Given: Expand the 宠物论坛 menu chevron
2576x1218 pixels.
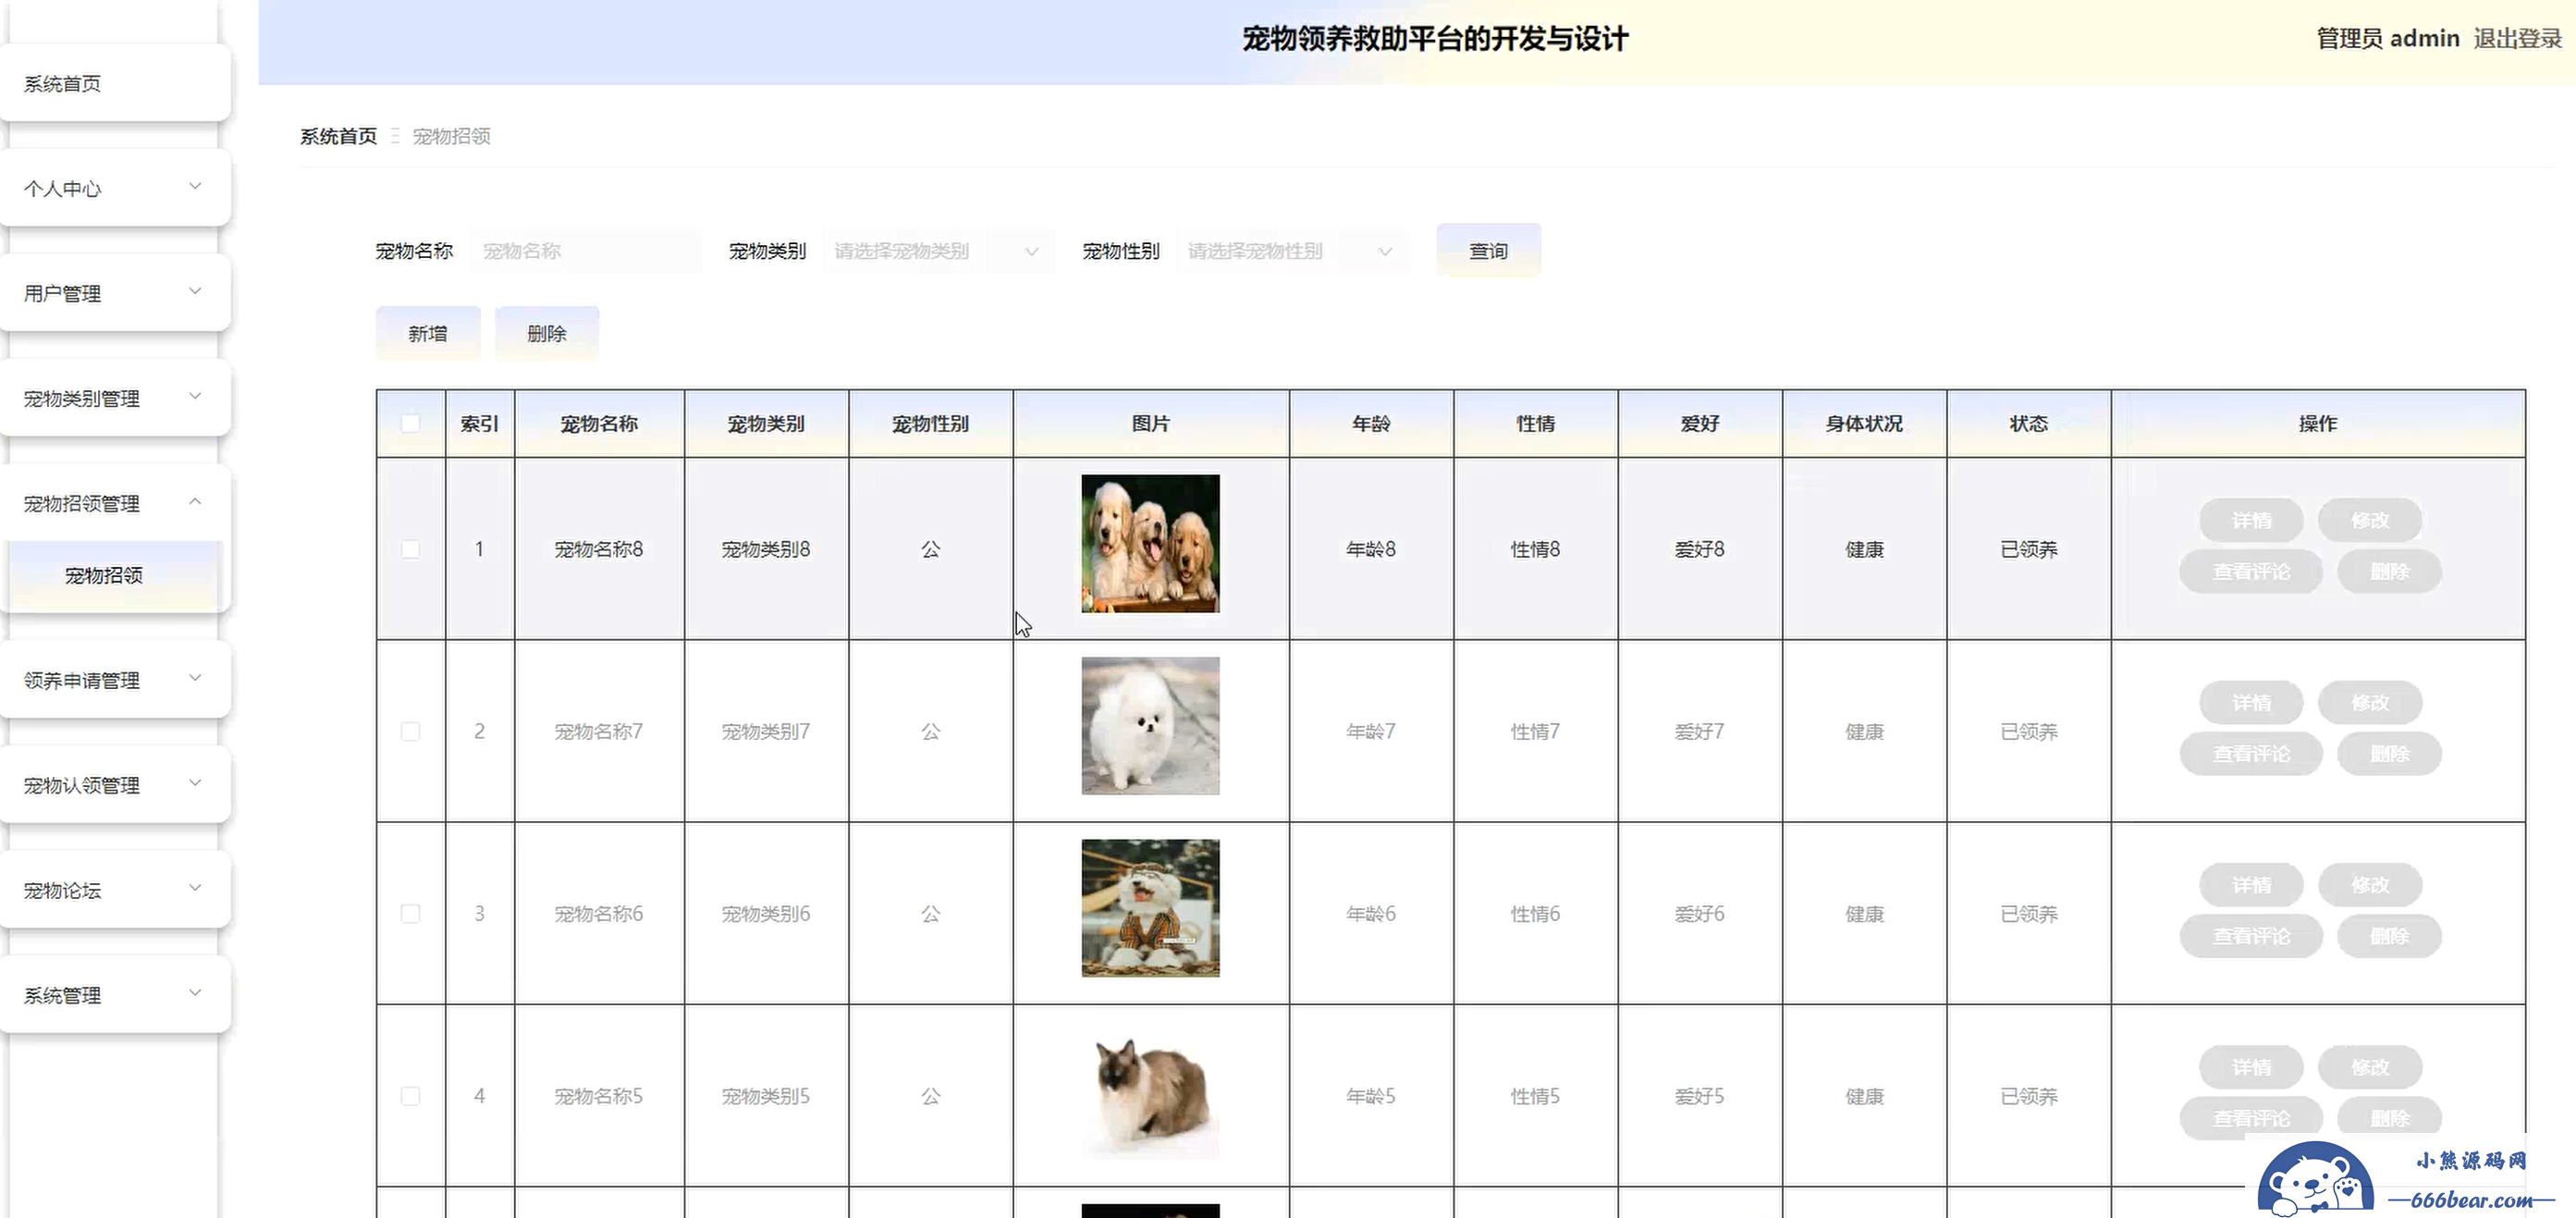Looking at the screenshot, I should tap(195, 889).
